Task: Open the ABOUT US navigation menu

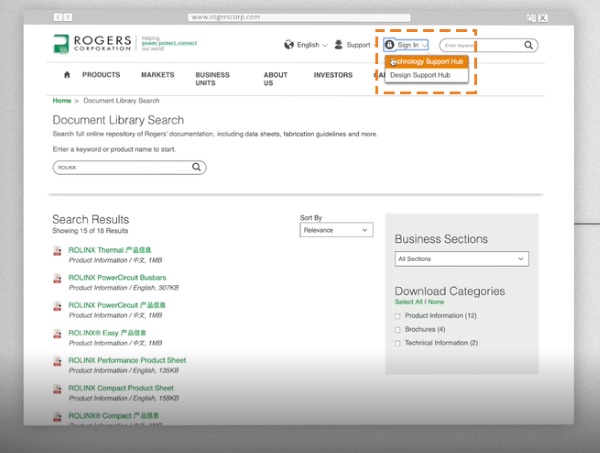Action: (275, 79)
